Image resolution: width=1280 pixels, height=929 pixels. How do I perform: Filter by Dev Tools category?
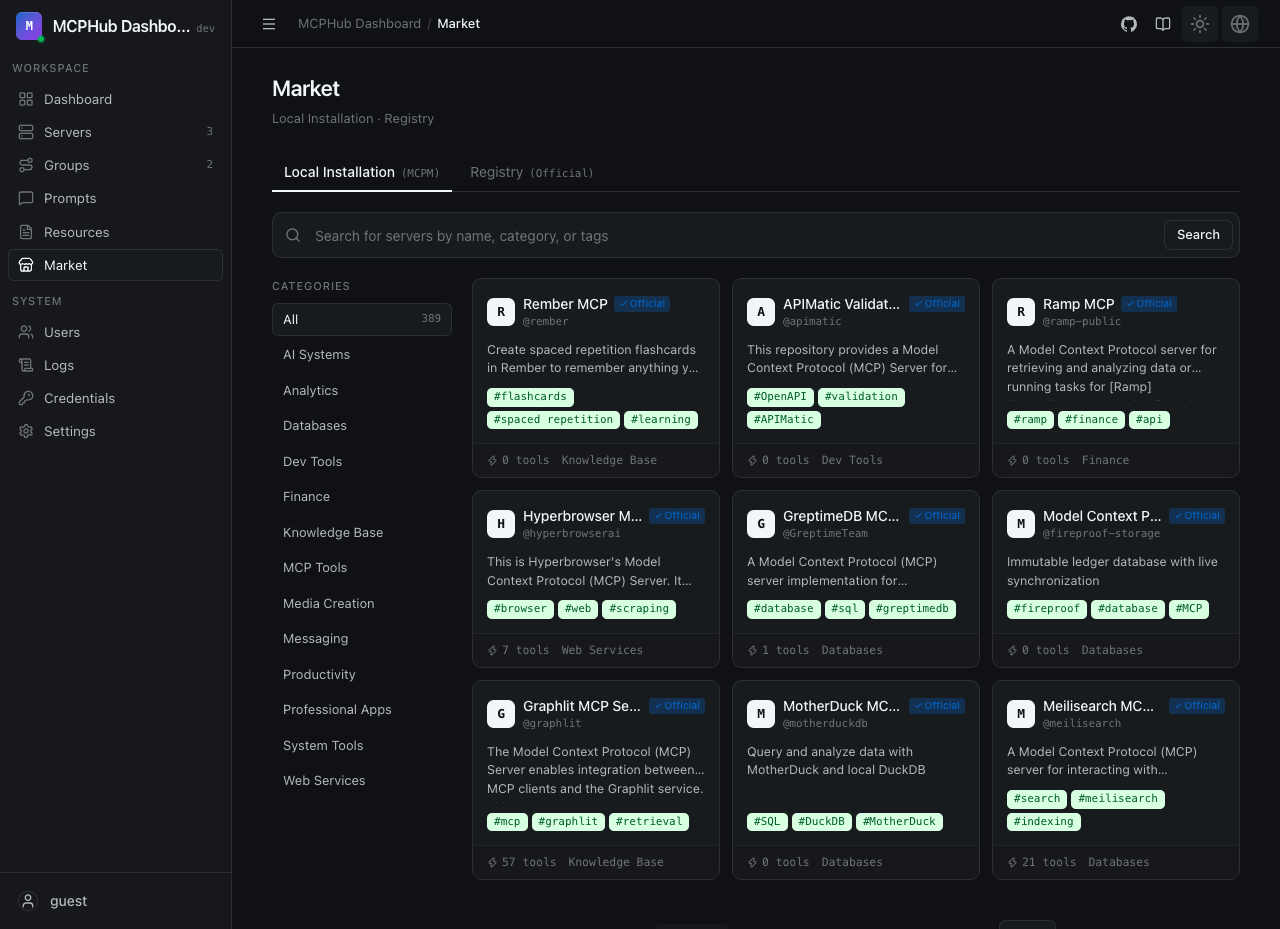point(362,461)
